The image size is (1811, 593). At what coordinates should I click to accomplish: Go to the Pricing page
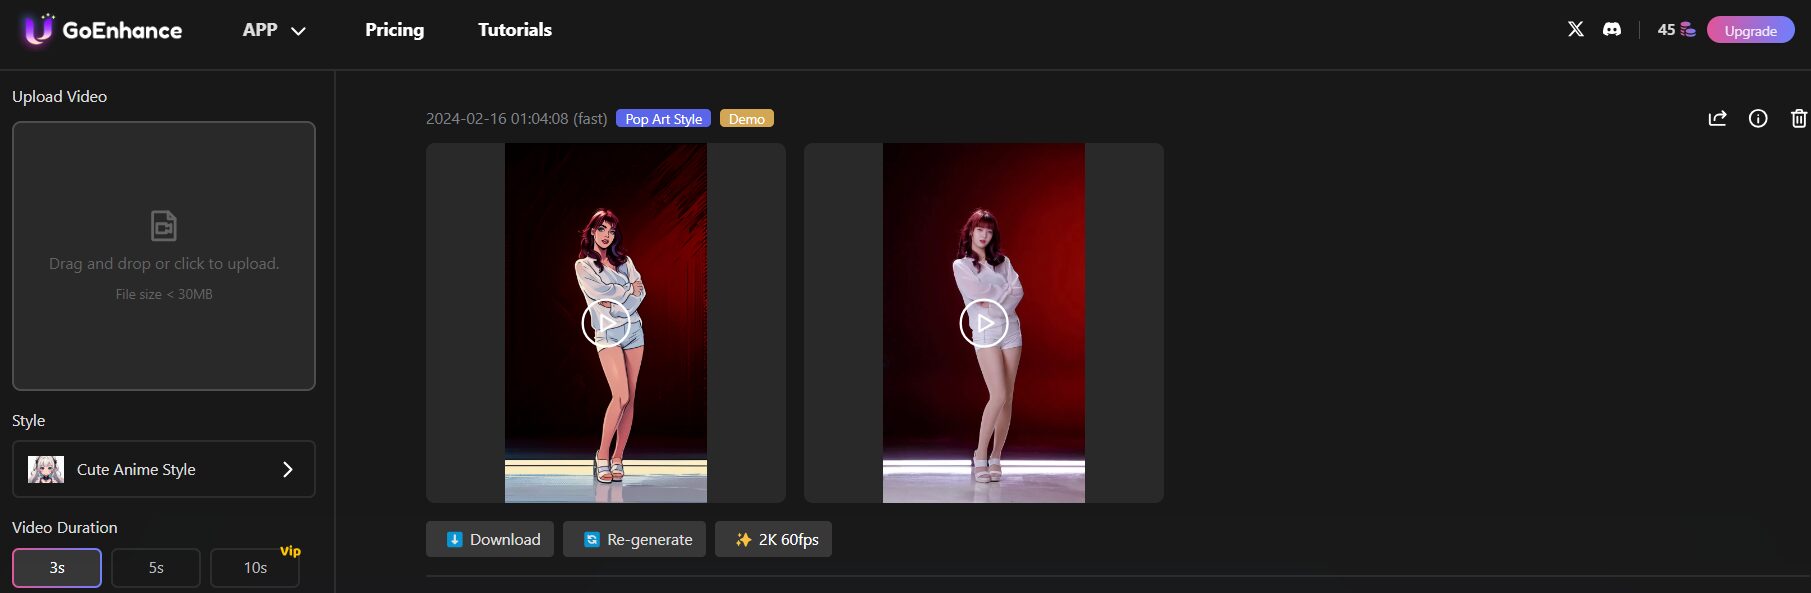(x=394, y=30)
